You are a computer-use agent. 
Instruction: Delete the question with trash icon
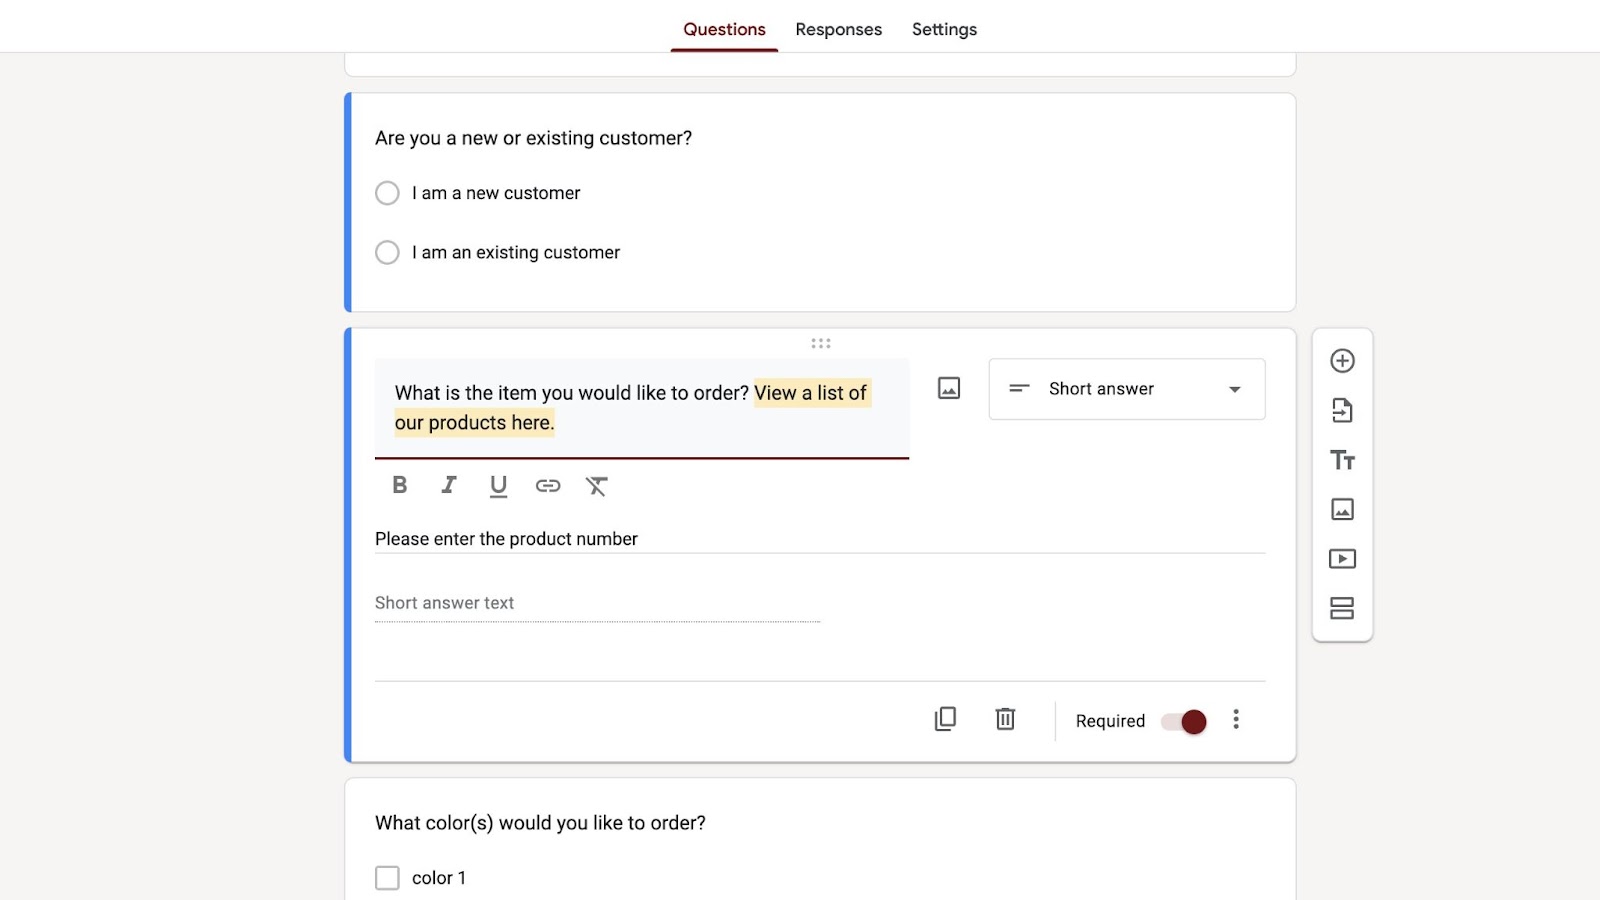pyautogui.click(x=1005, y=719)
